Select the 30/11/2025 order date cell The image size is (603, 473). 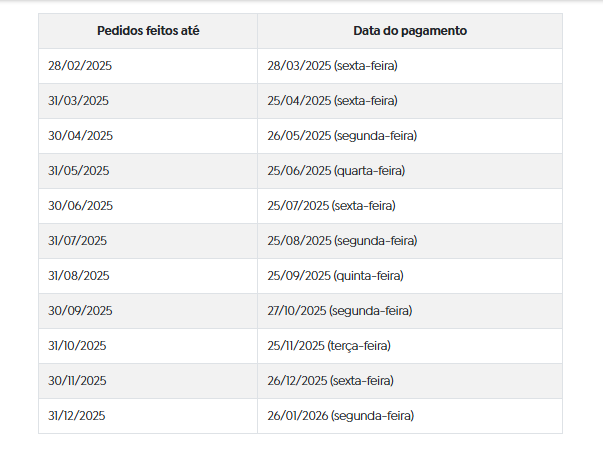[x=148, y=381]
